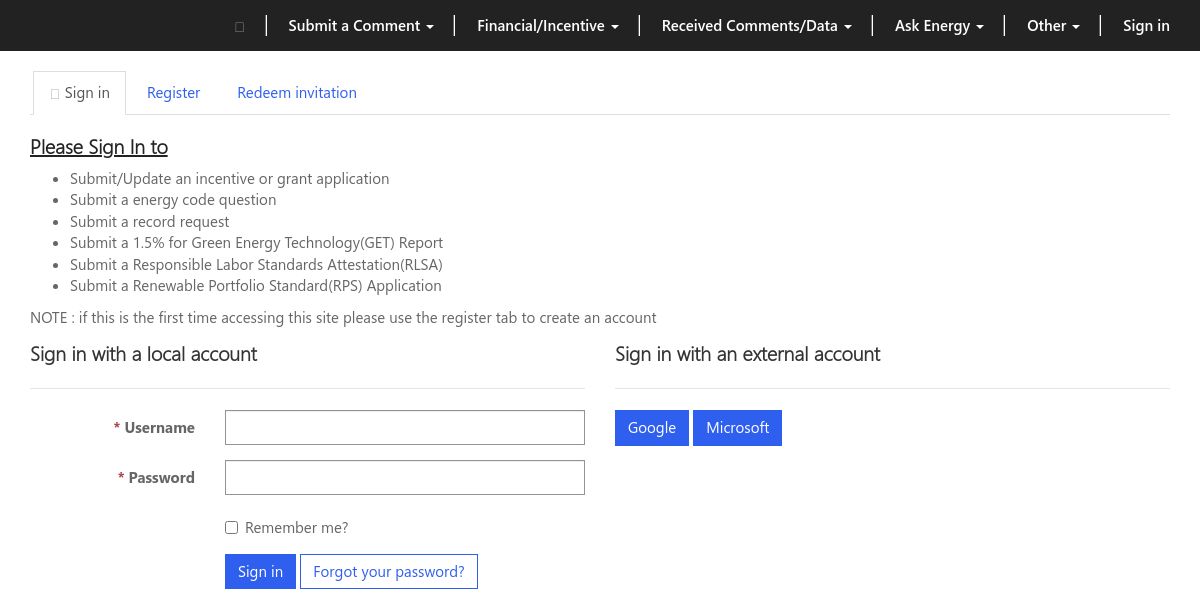Viewport: 1200px width, 600px height.
Task: Click Sign in link in top navigation
Action: pyautogui.click(x=1146, y=26)
